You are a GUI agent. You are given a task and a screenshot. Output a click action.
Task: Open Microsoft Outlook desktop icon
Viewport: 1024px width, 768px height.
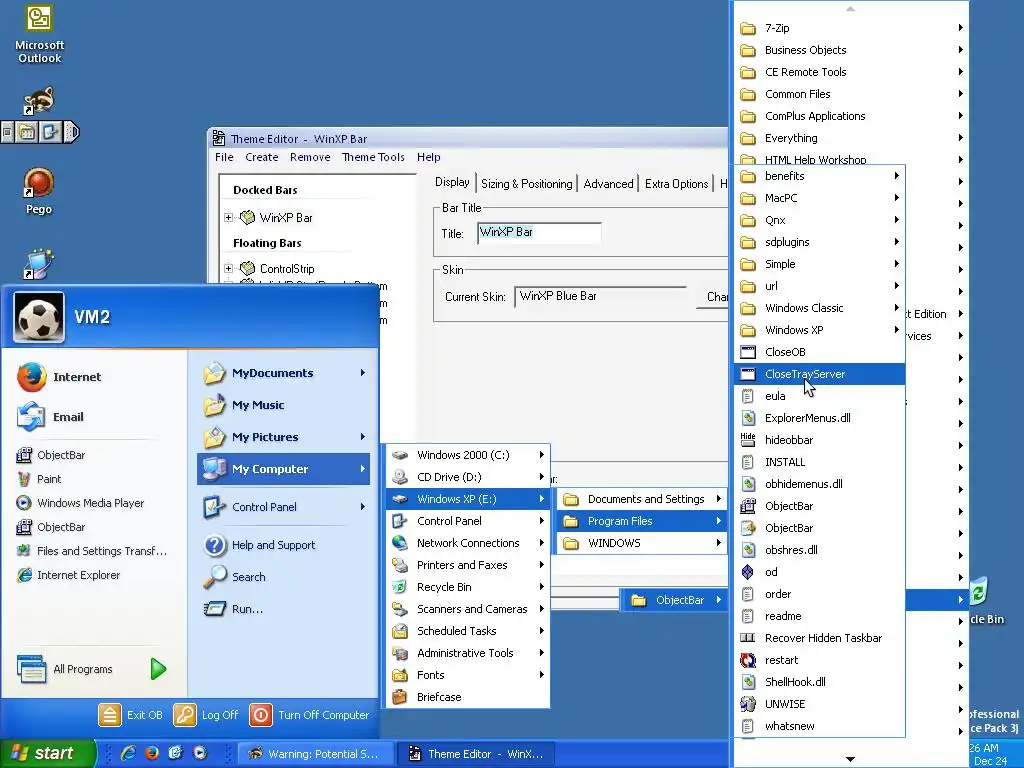(x=39, y=34)
